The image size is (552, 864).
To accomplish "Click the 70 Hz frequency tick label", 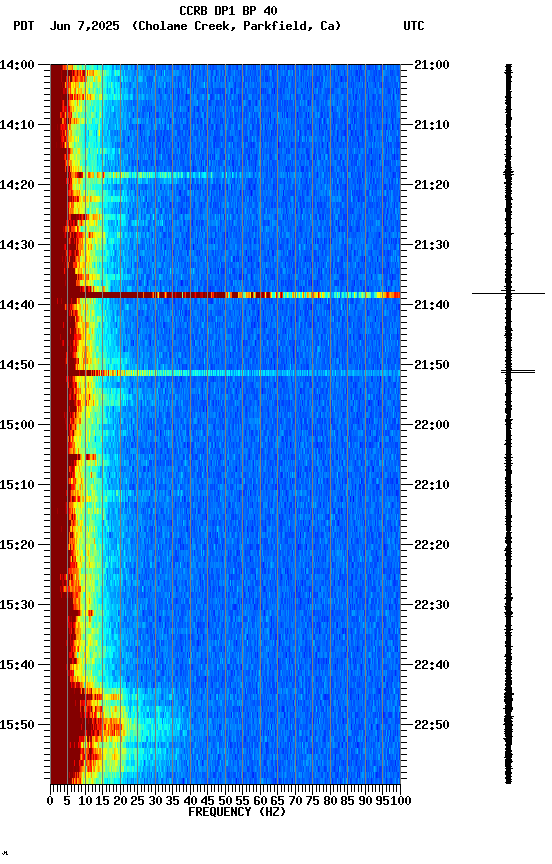I will 295,801.
